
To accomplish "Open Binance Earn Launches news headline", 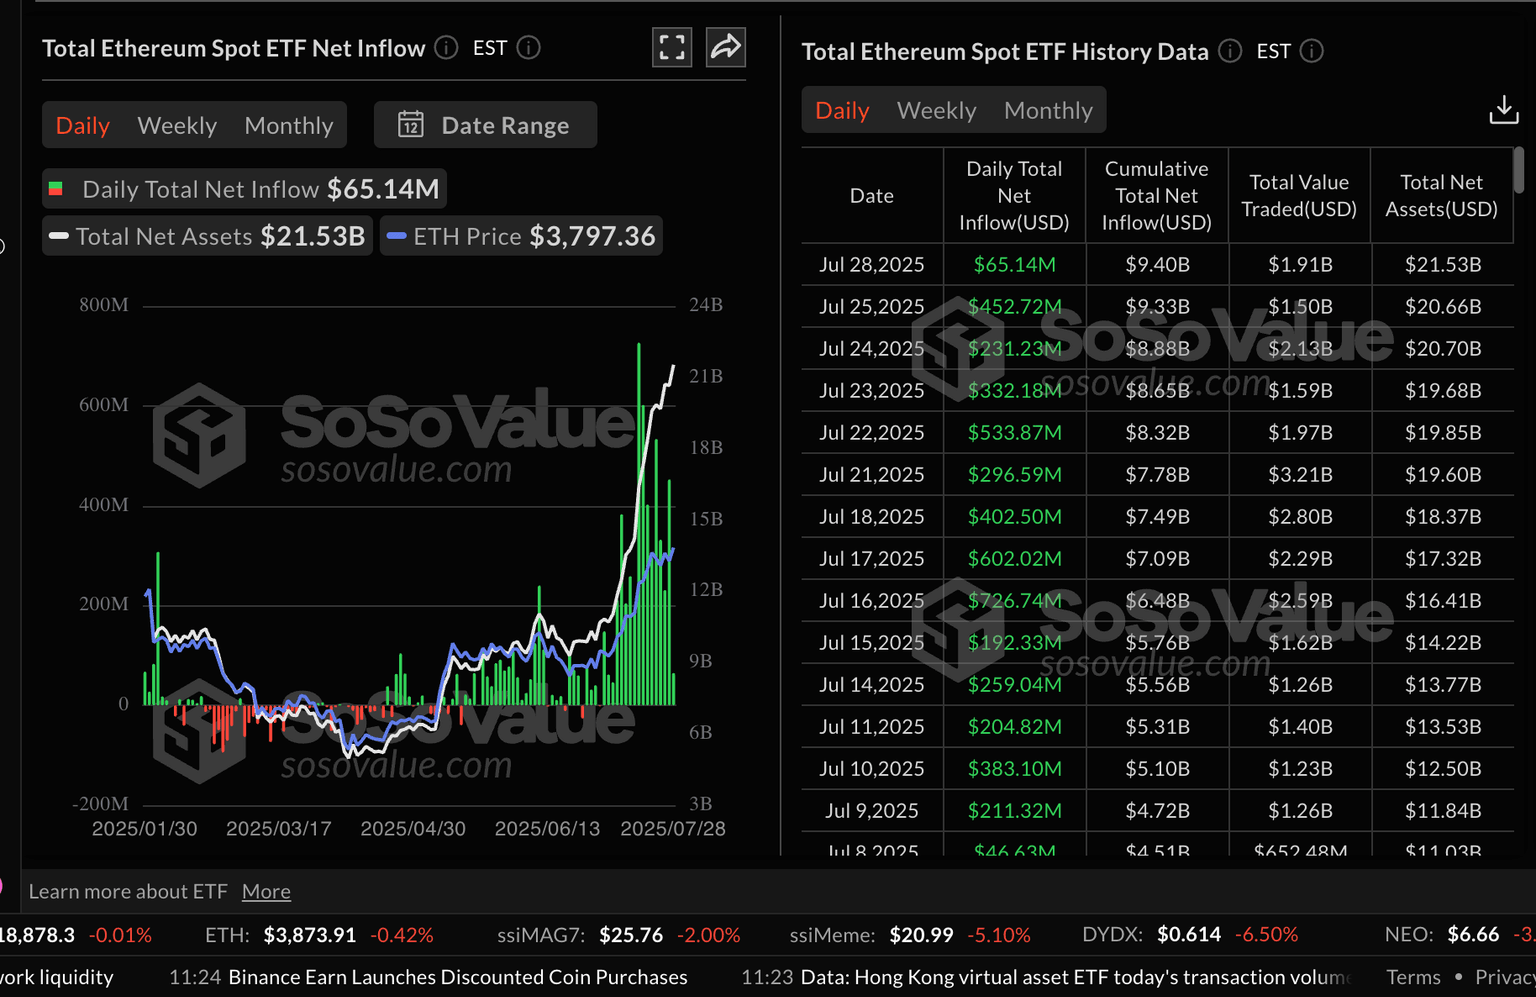I will (x=457, y=977).
